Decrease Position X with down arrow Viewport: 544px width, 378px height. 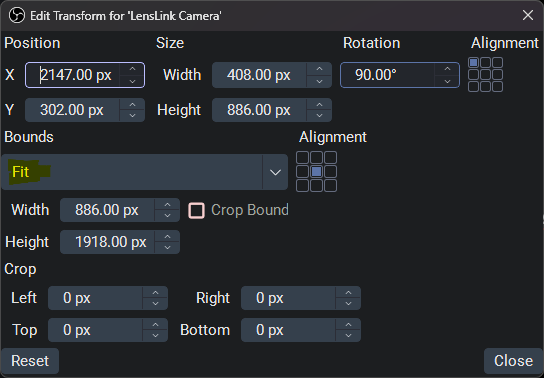[132, 81]
